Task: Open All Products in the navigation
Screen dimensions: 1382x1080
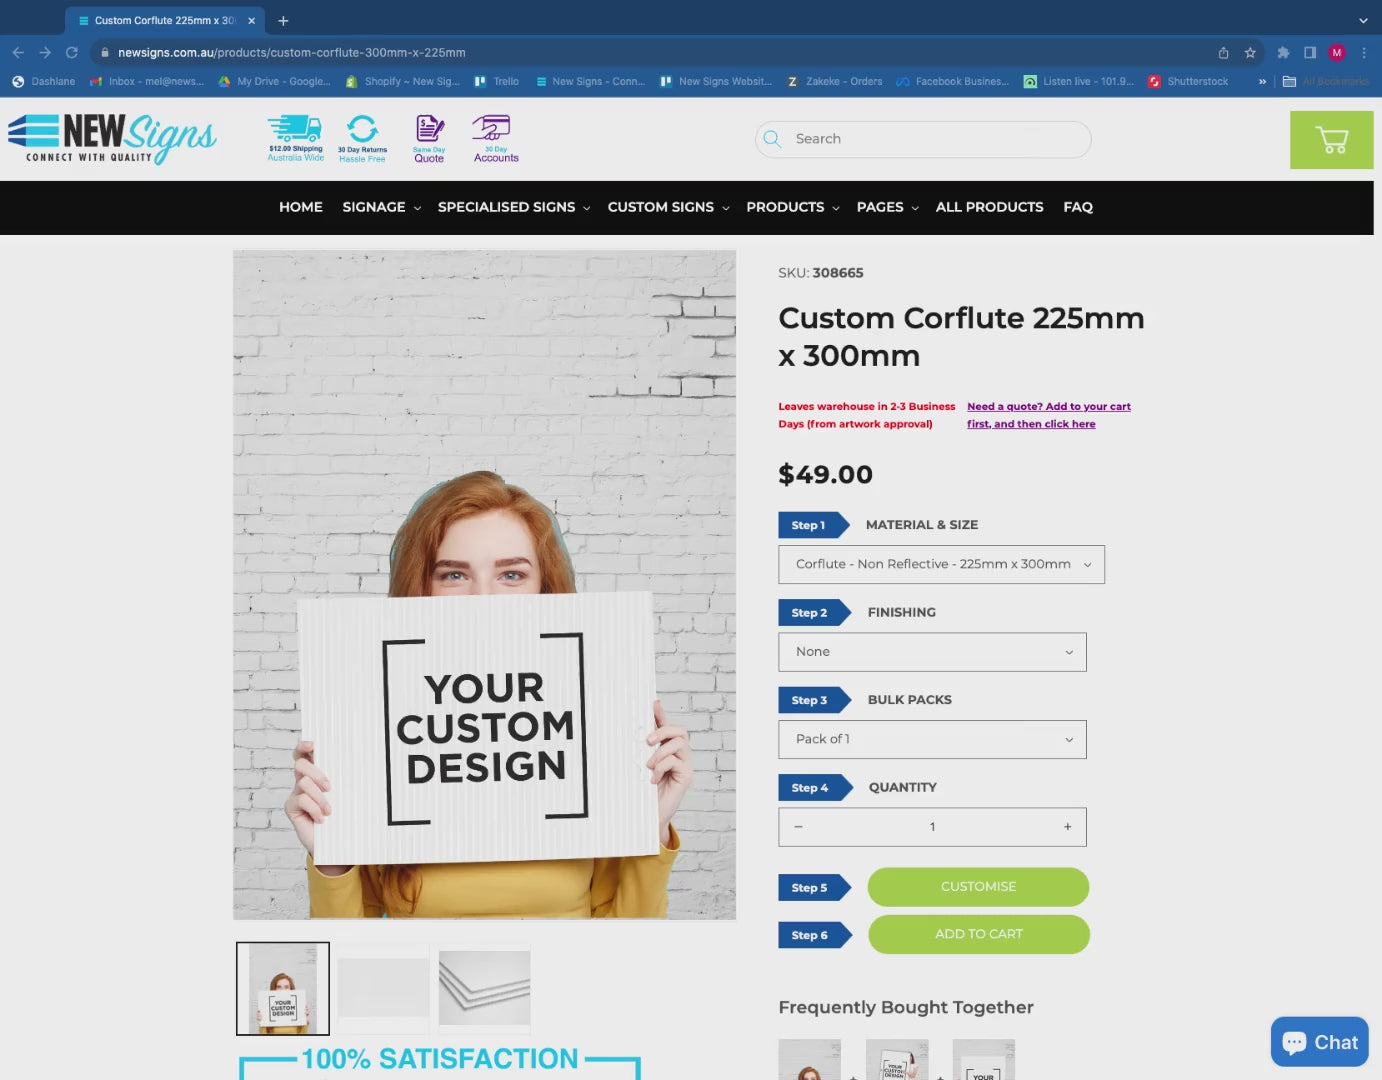Action: pyautogui.click(x=989, y=207)
